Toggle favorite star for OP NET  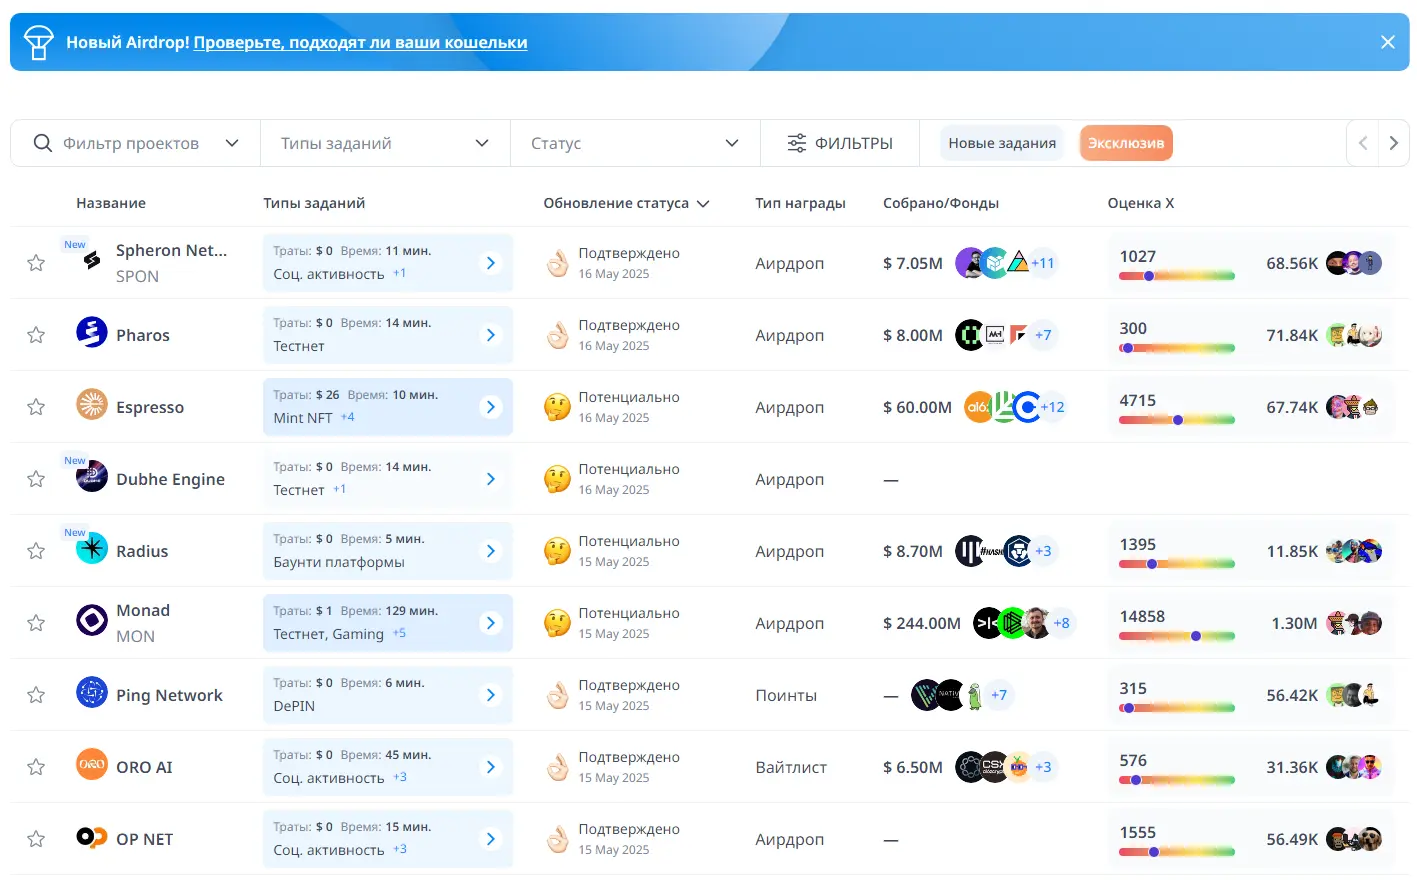click(x=36, y=839)
